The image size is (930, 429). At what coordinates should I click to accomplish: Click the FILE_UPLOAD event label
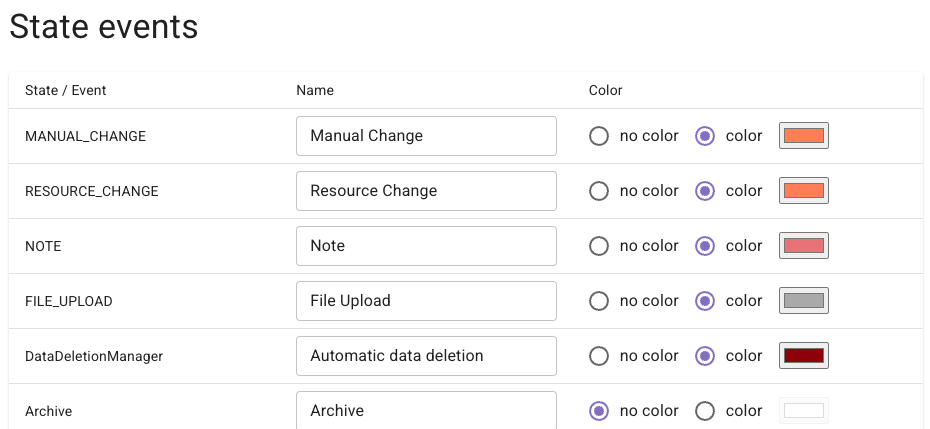(69, 301)
